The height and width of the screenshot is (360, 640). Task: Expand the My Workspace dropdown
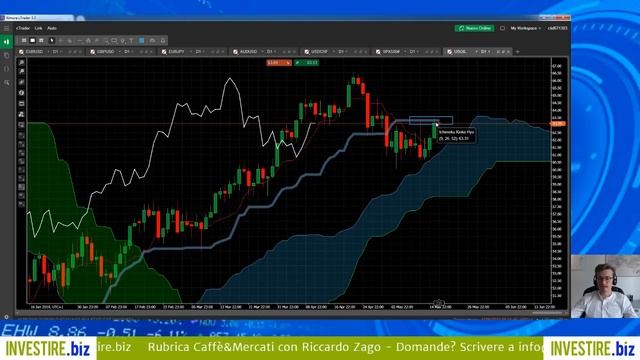[x=526, y=28]
